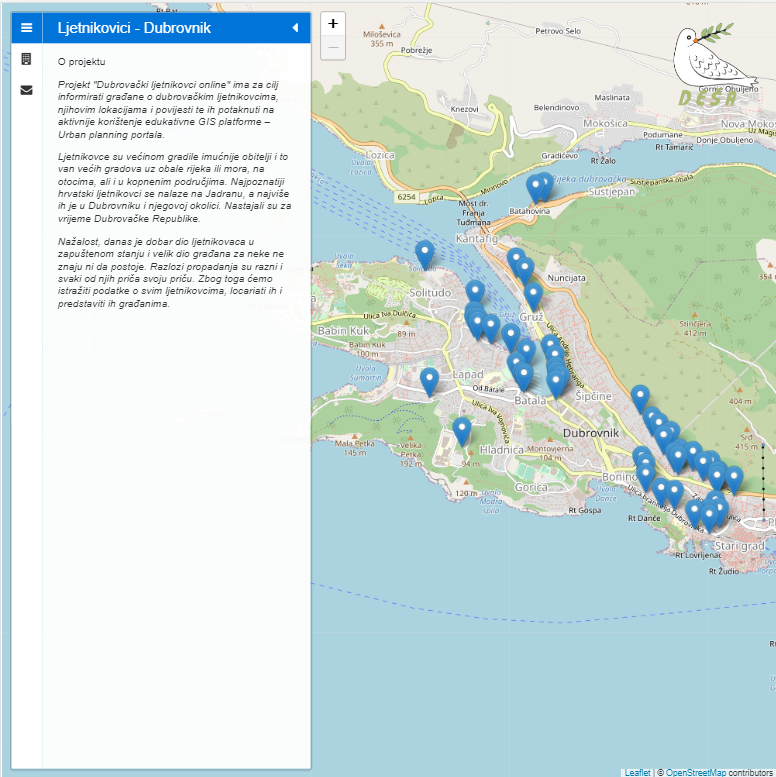Click the Ljetnikovici - Dubrovnik sidebar title

(x=134, y=28)
